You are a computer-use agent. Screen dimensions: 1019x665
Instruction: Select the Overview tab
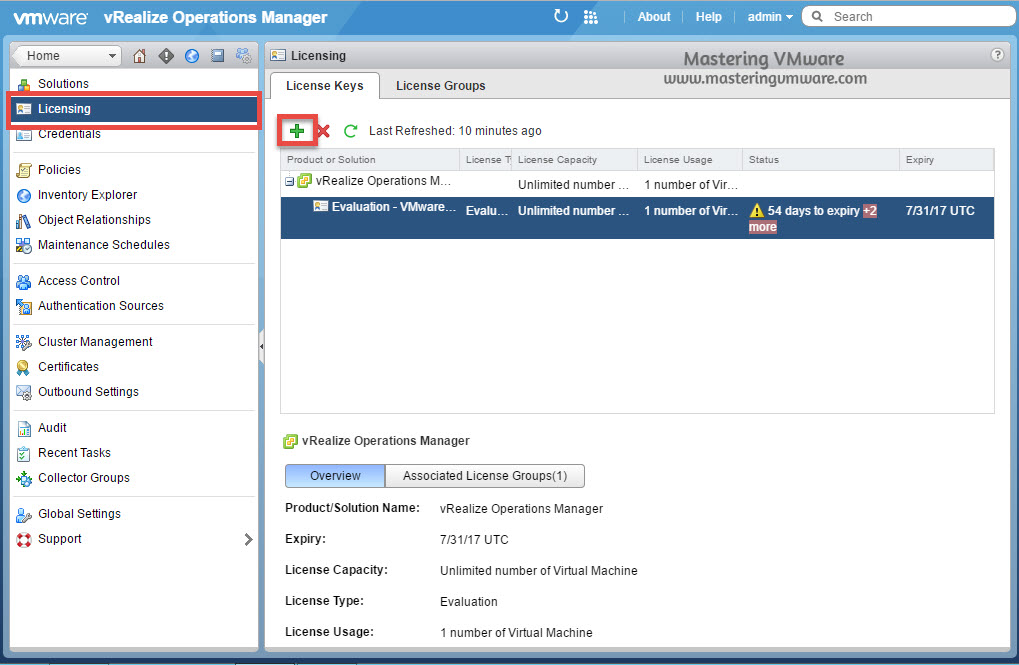(x=335, y=476)
